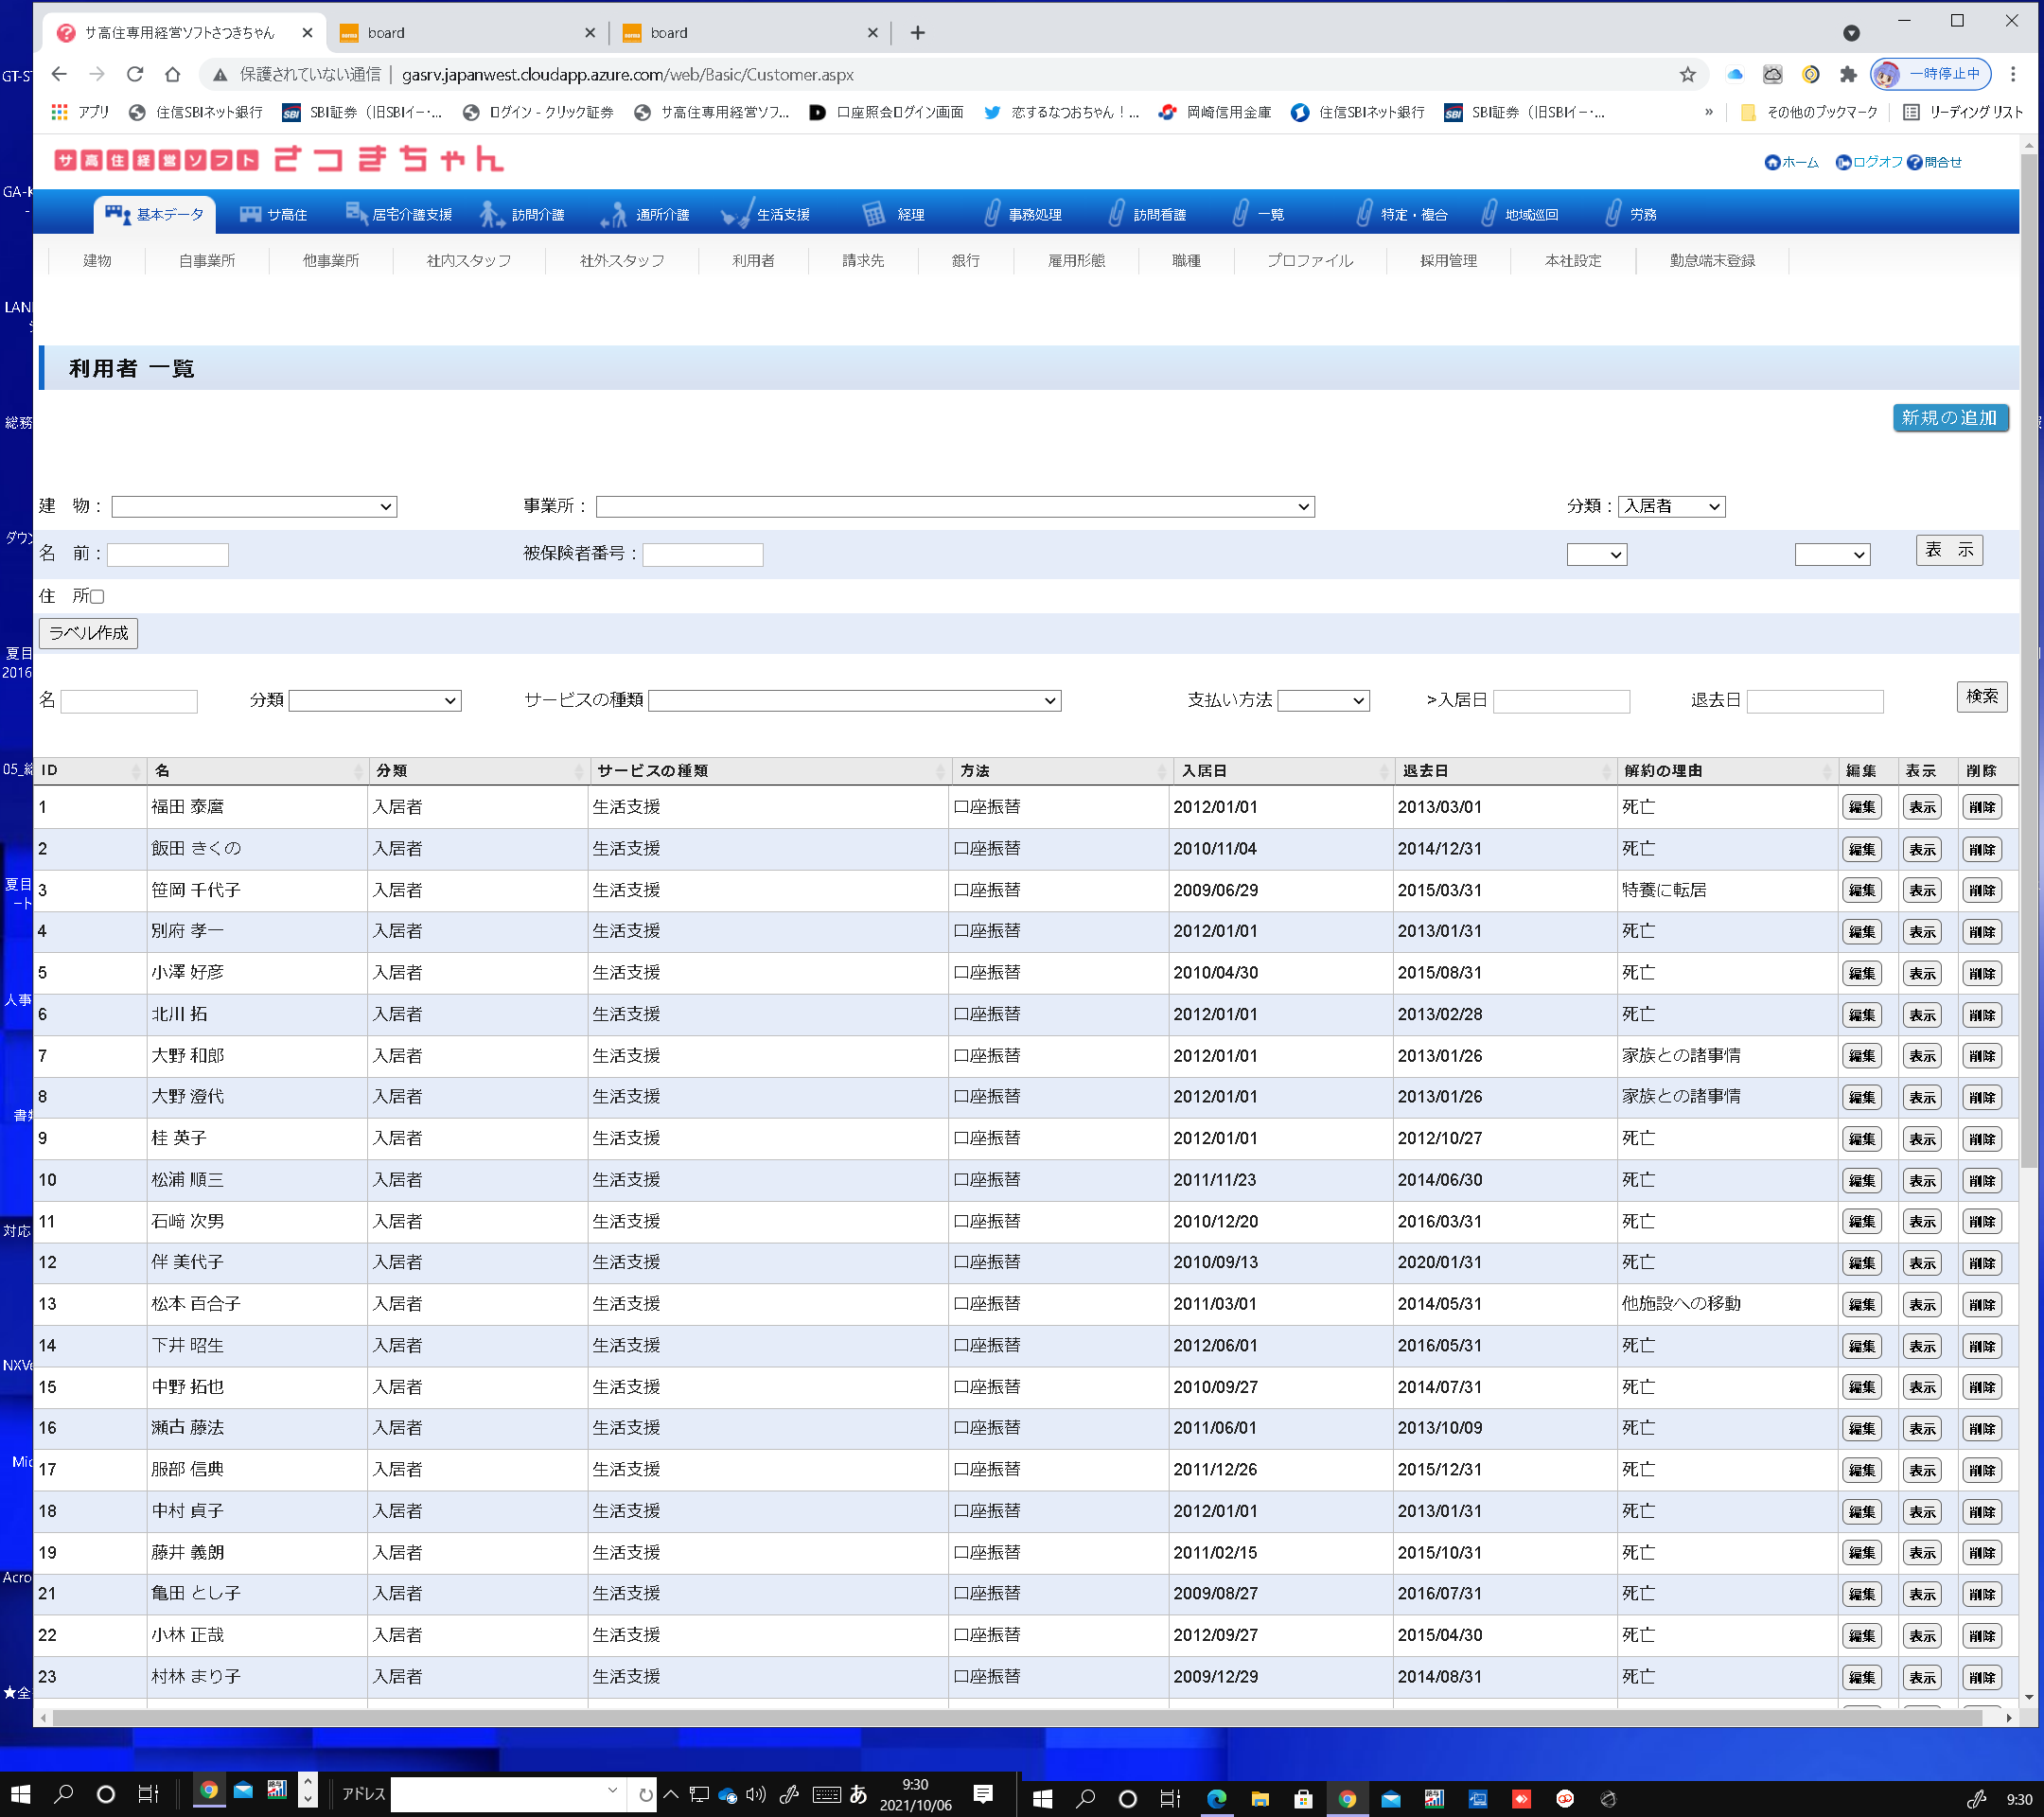Open Chrome extensions puzzle icon

1848,74
